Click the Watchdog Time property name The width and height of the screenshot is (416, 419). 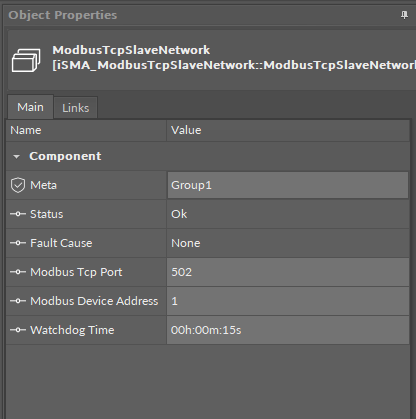[72, 330]
